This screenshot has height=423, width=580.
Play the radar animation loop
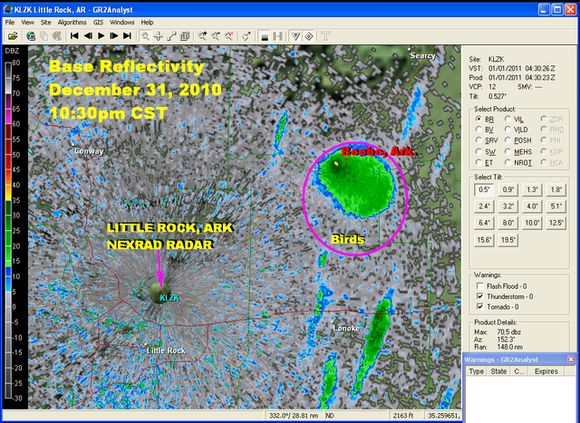(101, 36)
